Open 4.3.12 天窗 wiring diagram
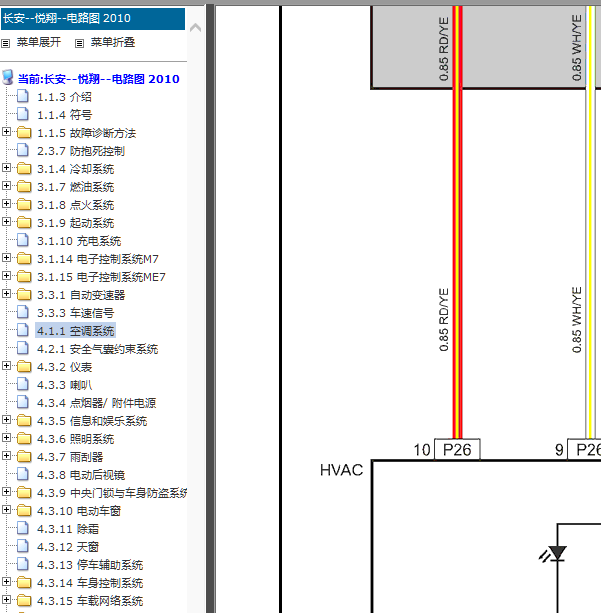The height and width of the screenshot is (613, 601). pos(68,547)
